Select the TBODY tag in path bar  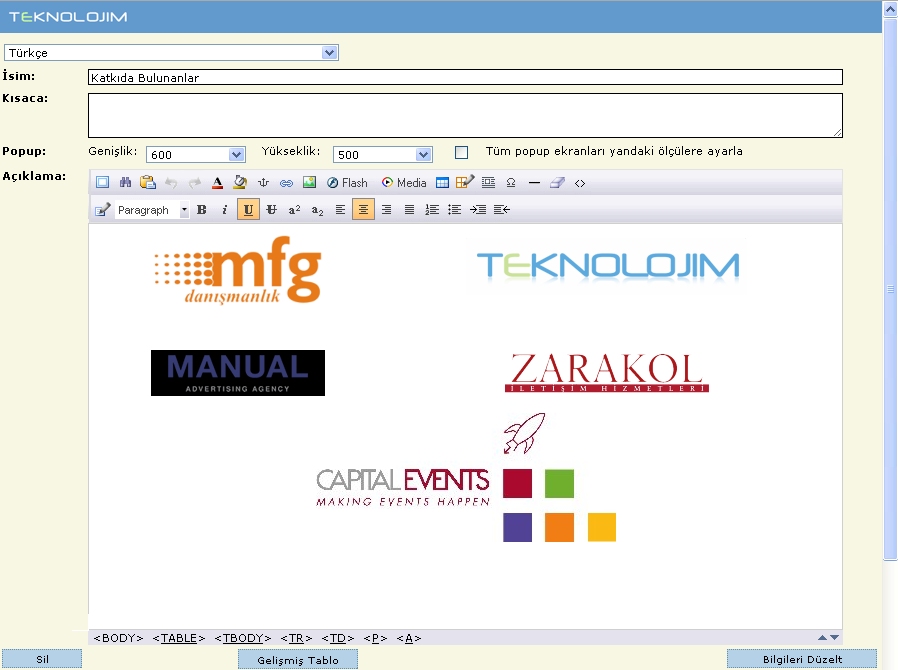(x=243, y=638)
